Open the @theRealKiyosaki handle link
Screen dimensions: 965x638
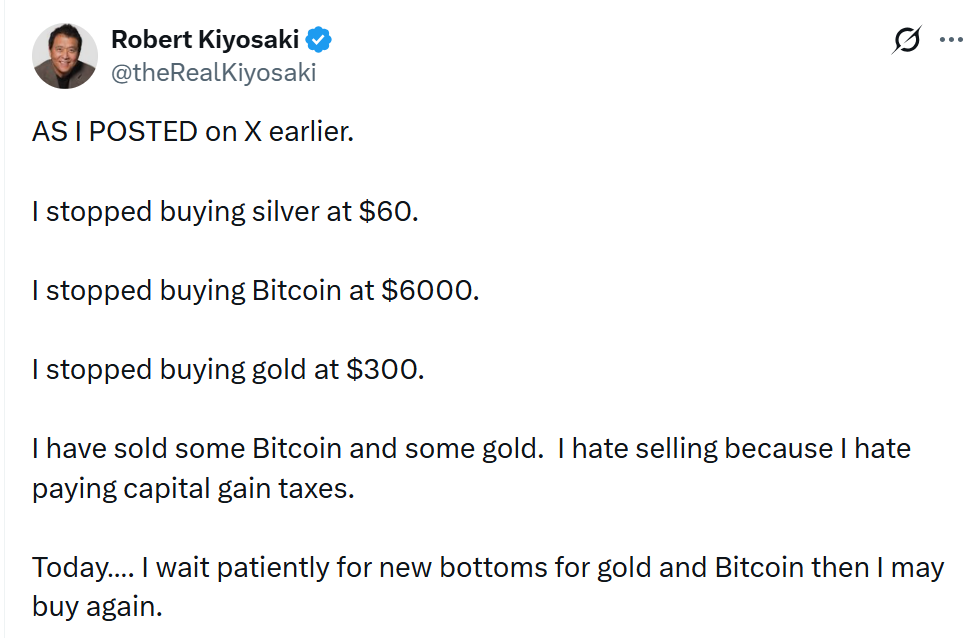click(x=213, y=72)
